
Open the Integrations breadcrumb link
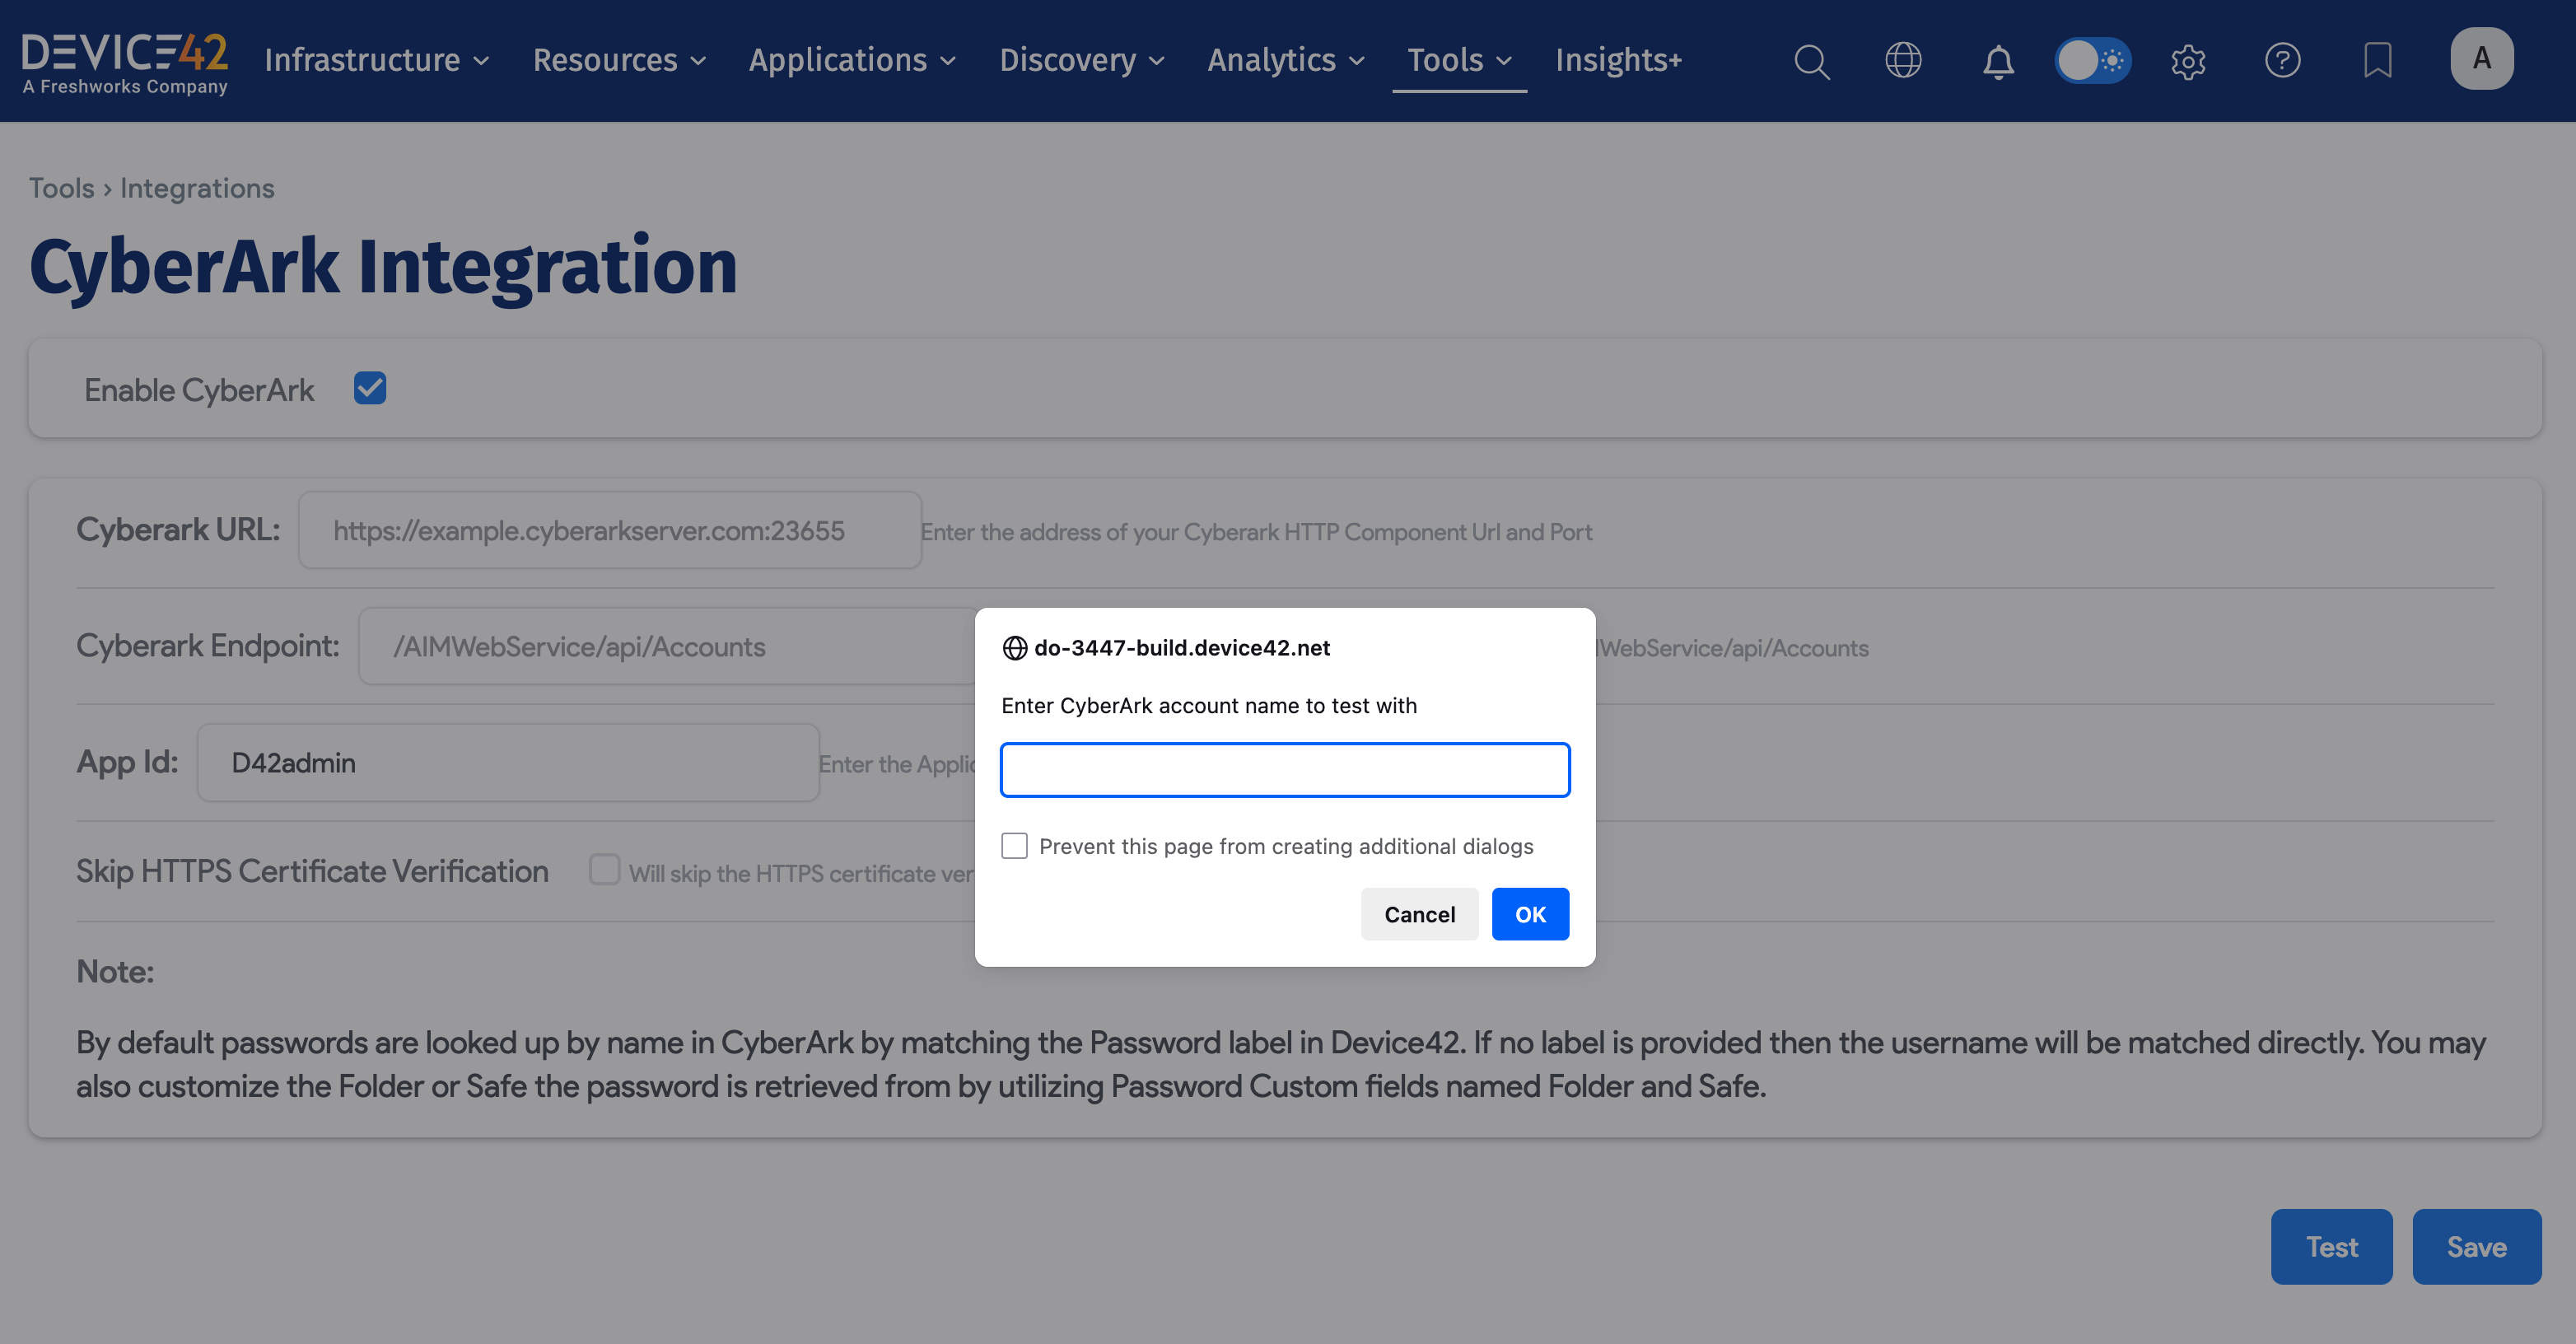tap(196, 188)
